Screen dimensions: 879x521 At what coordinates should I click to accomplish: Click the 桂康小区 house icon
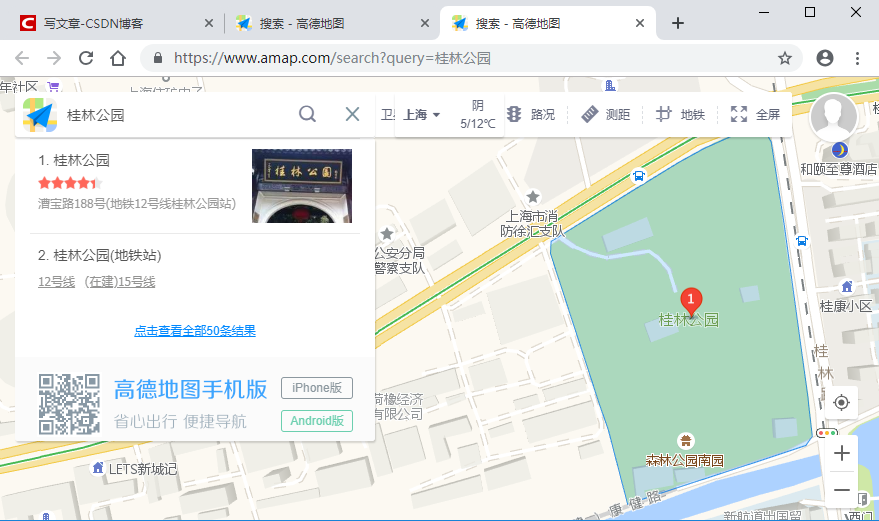(x=847, y=287)
